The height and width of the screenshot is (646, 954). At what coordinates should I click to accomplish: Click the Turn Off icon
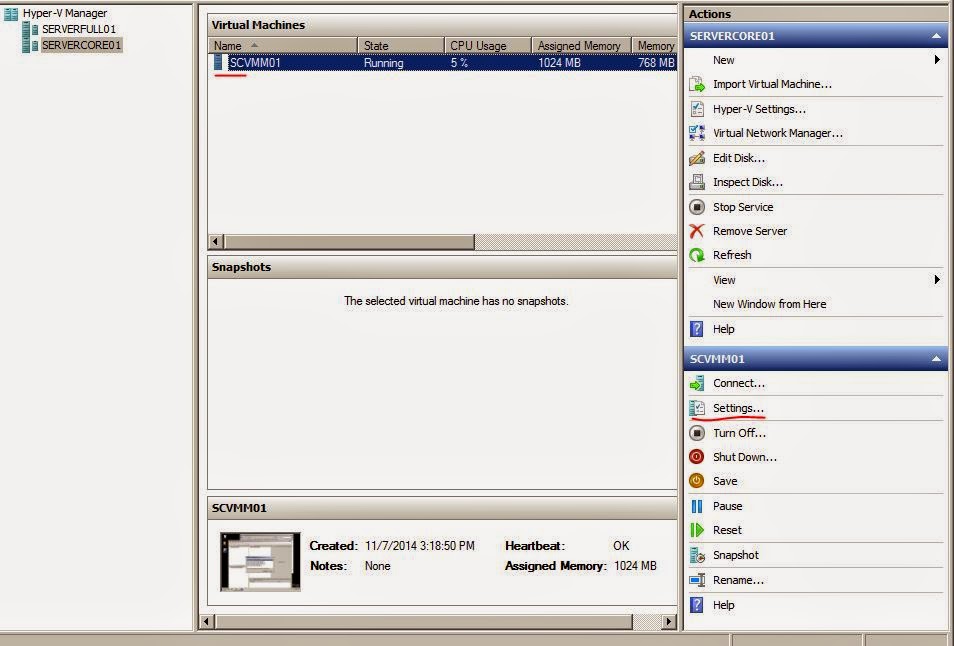coord(697,433)
